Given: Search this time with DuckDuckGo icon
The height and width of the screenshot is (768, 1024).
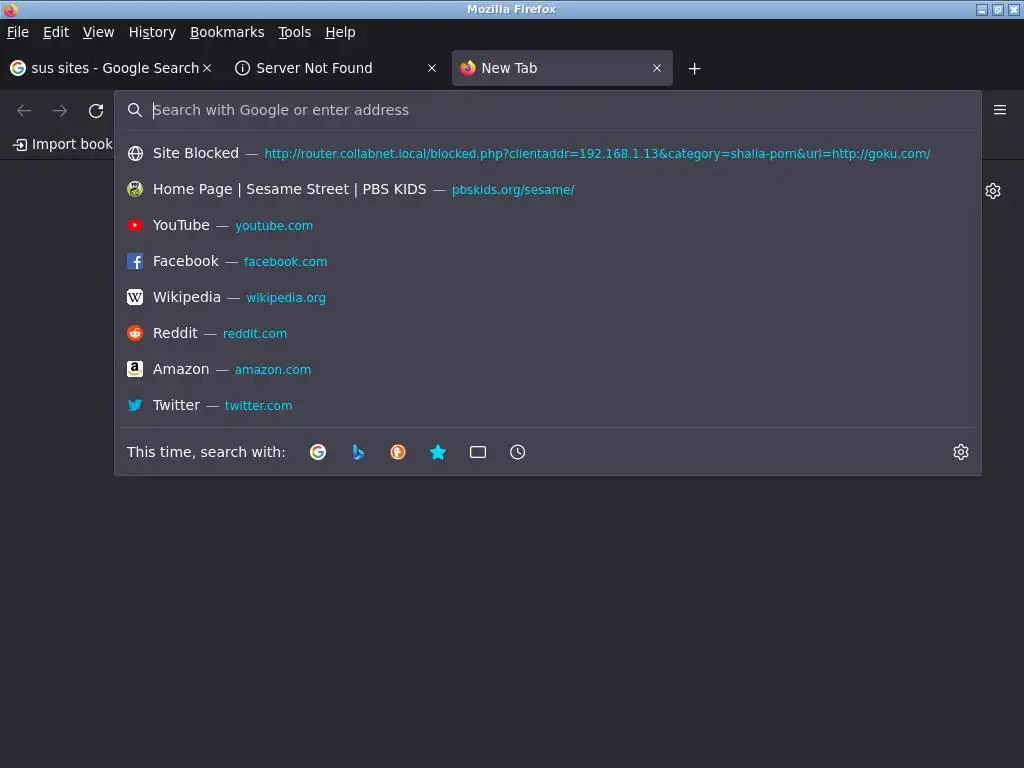Looking at the screenshot, I should [x=398, y=452].
